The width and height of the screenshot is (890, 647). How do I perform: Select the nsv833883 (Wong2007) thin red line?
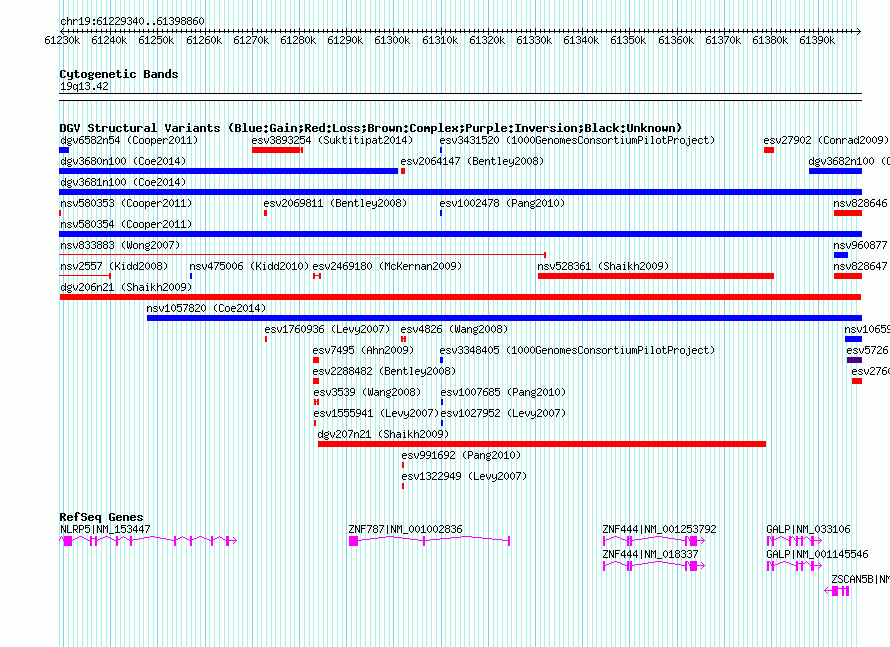(x=303, y=255)
